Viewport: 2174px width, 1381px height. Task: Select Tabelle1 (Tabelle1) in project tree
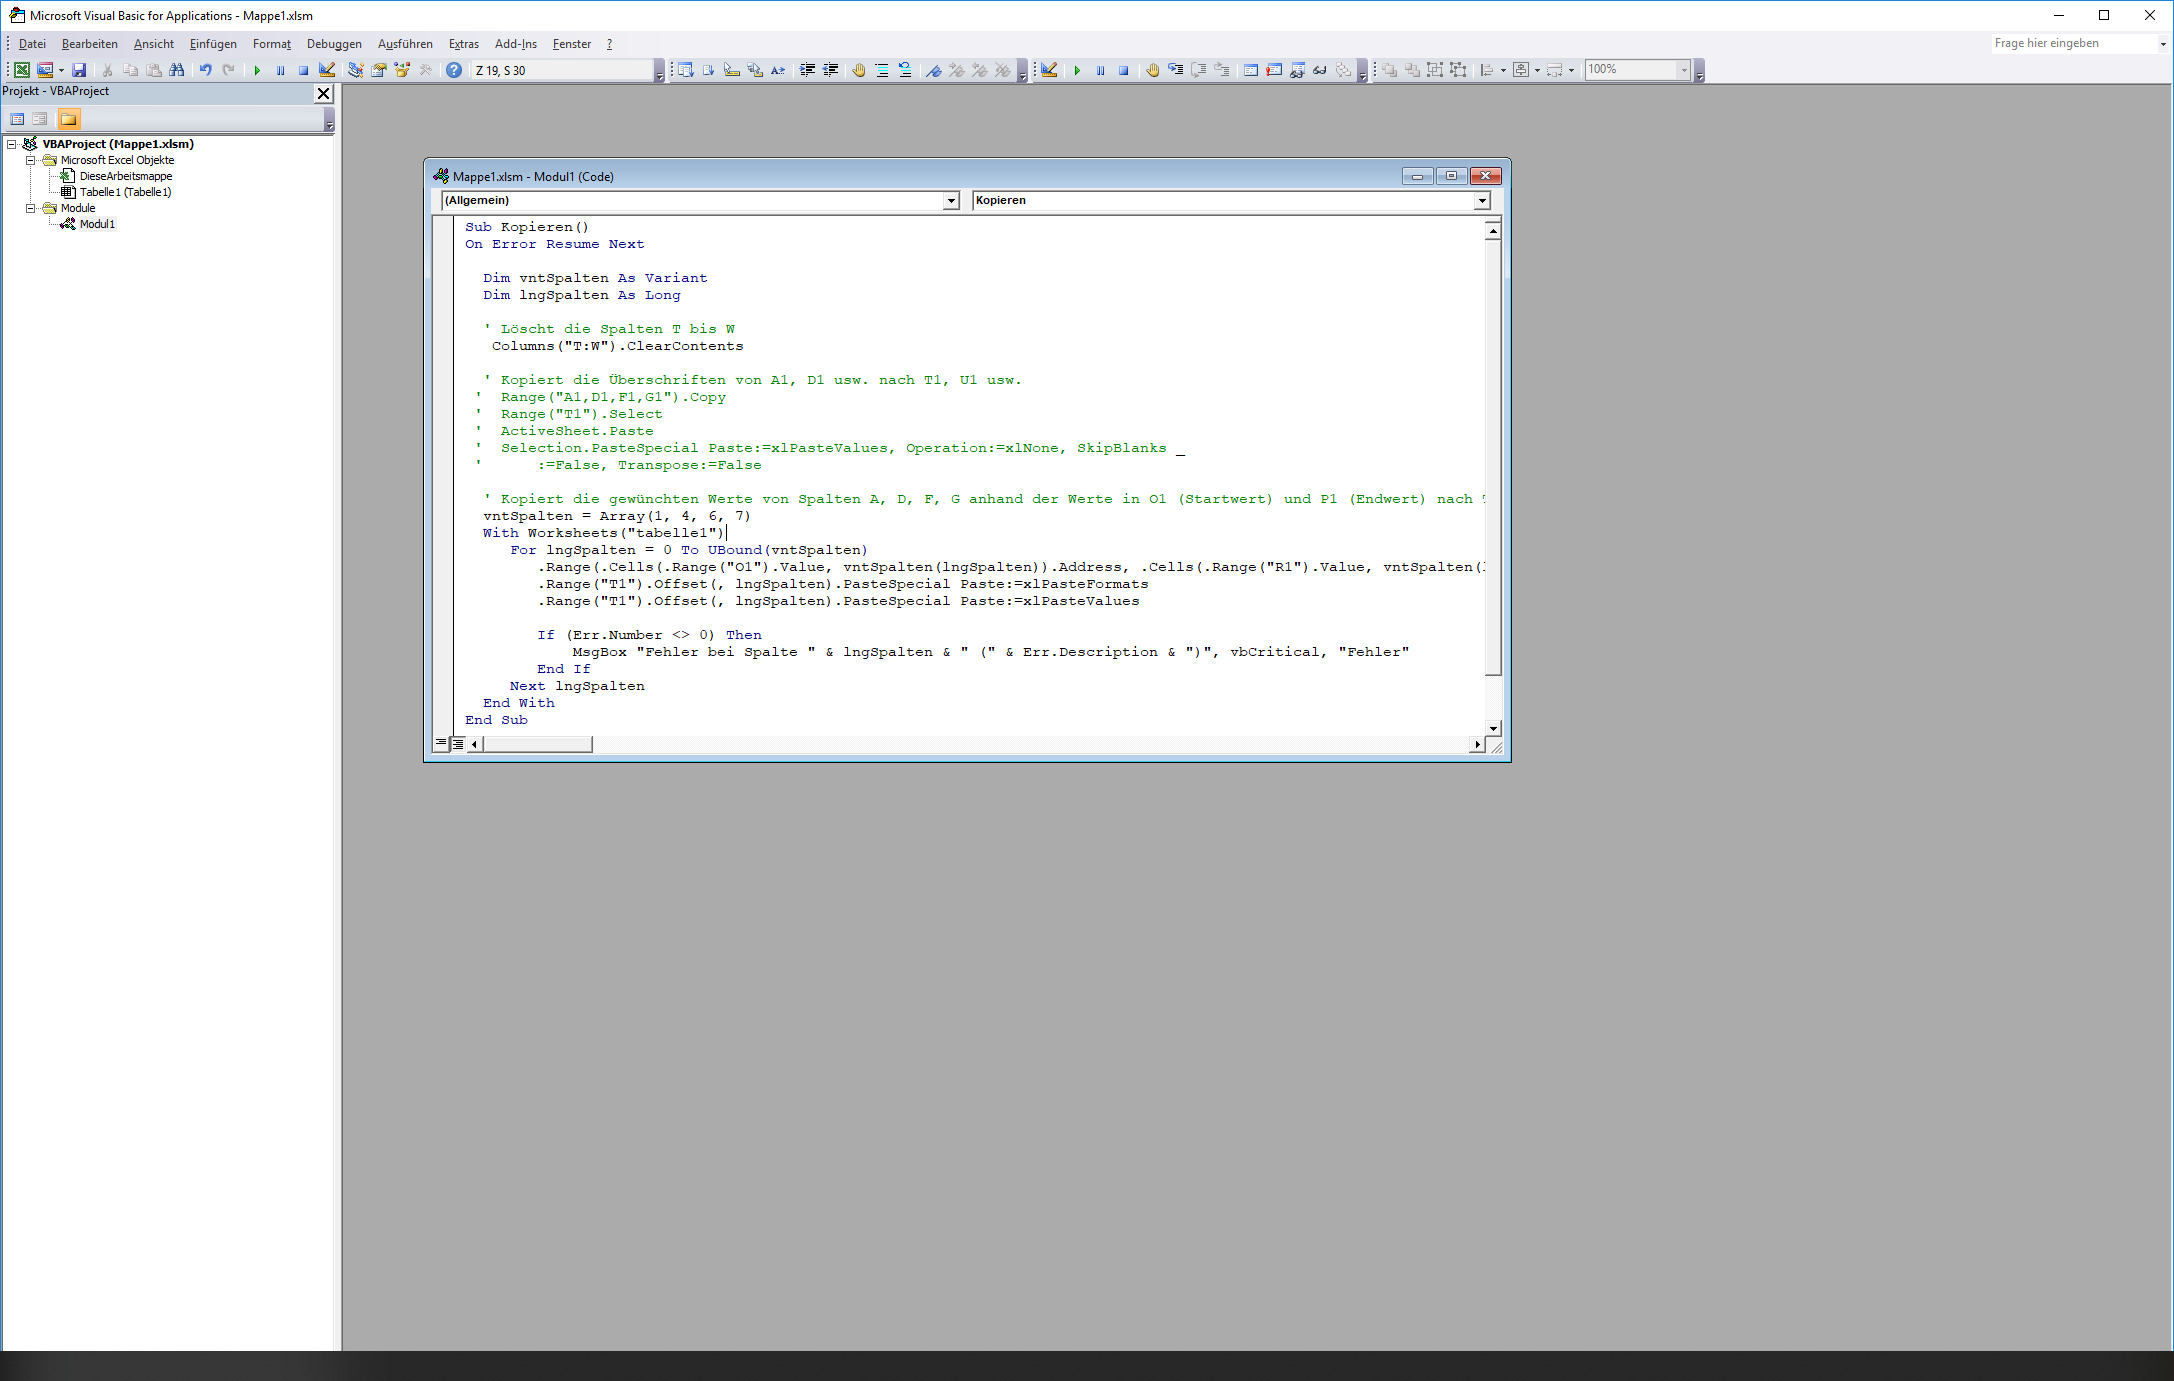[x=125, y=192]
